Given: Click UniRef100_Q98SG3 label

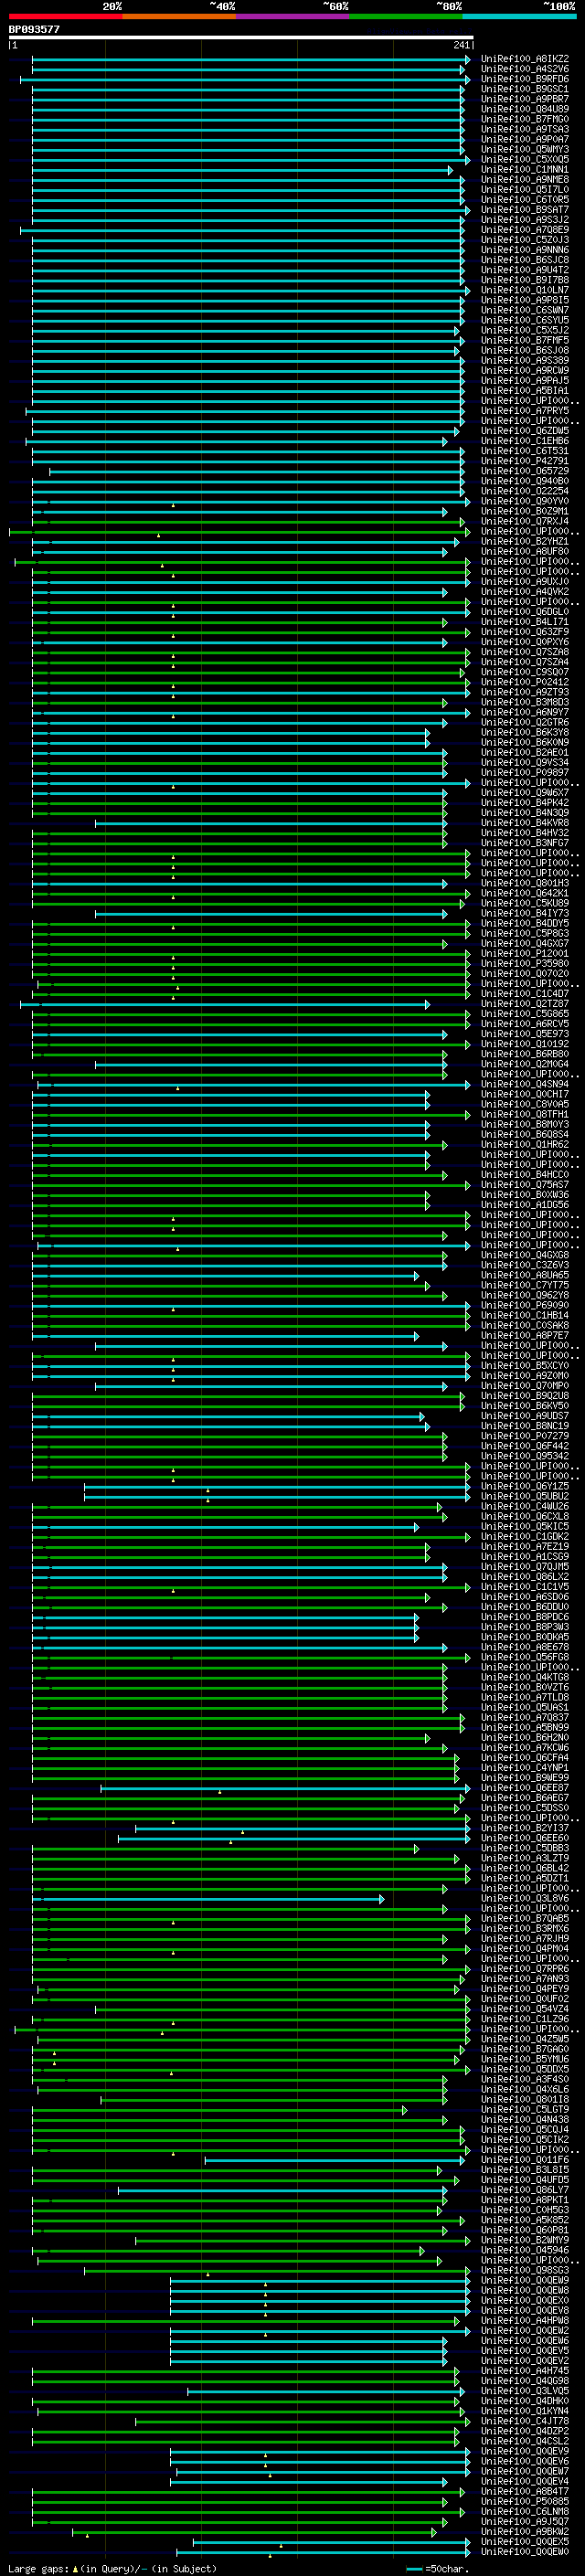Looking at the screenshot, I should pos(525,2270).
